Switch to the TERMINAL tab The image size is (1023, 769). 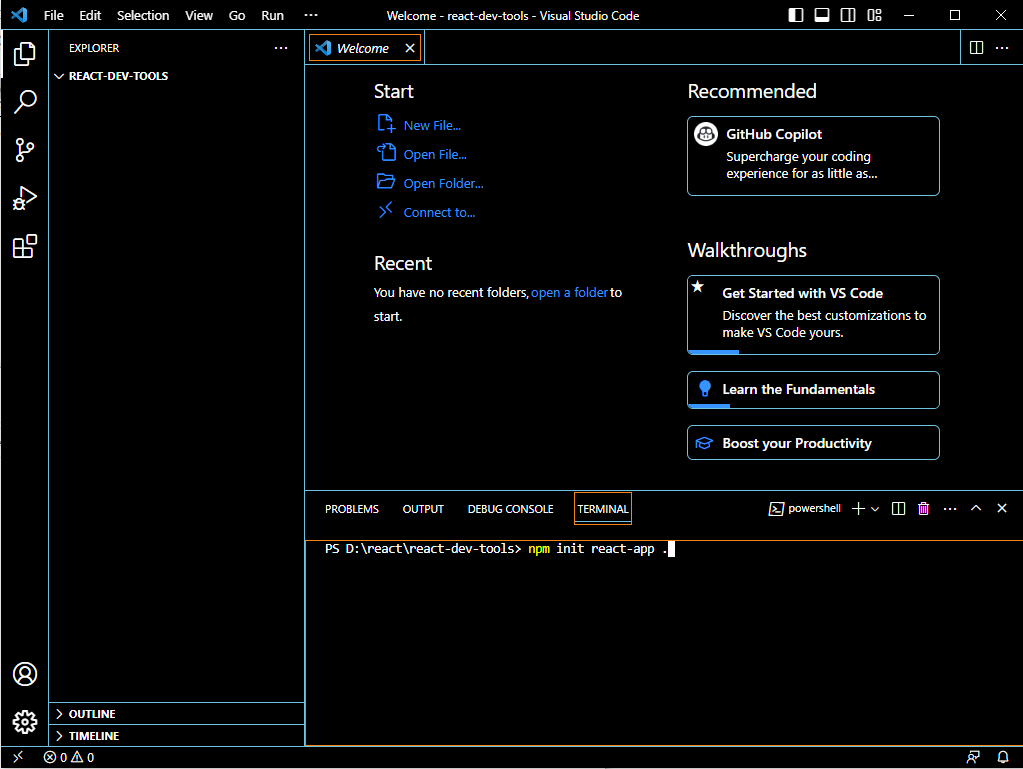click(x=603, y=509)
